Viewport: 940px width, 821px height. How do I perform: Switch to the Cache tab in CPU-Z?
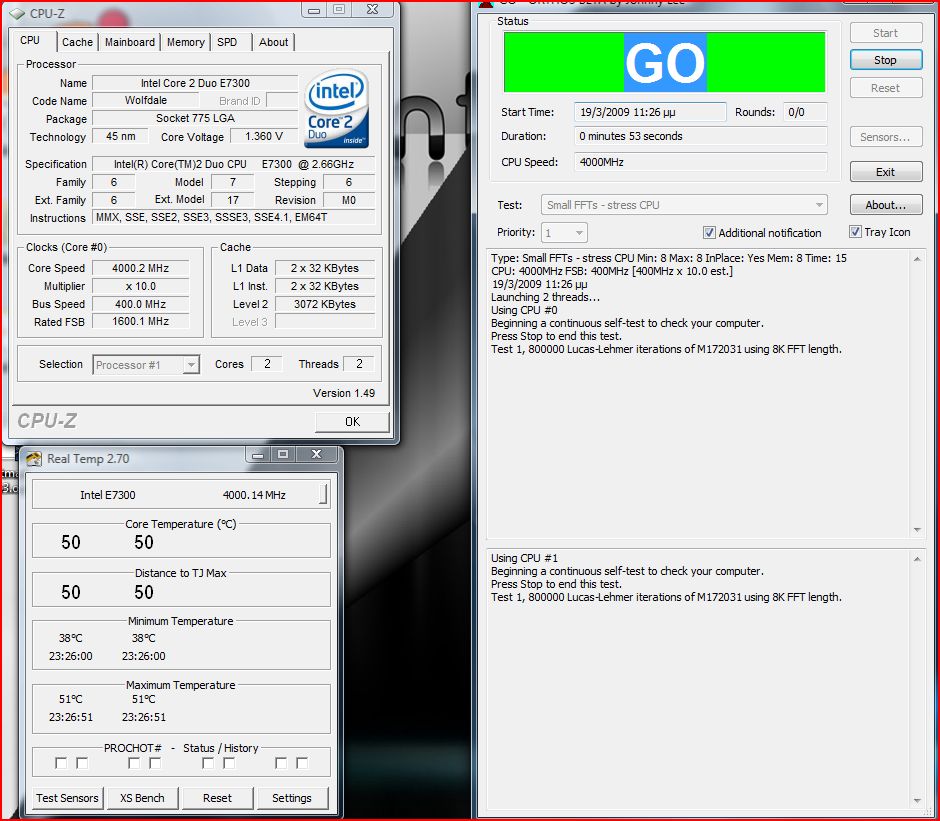click(x=77, y=42)
